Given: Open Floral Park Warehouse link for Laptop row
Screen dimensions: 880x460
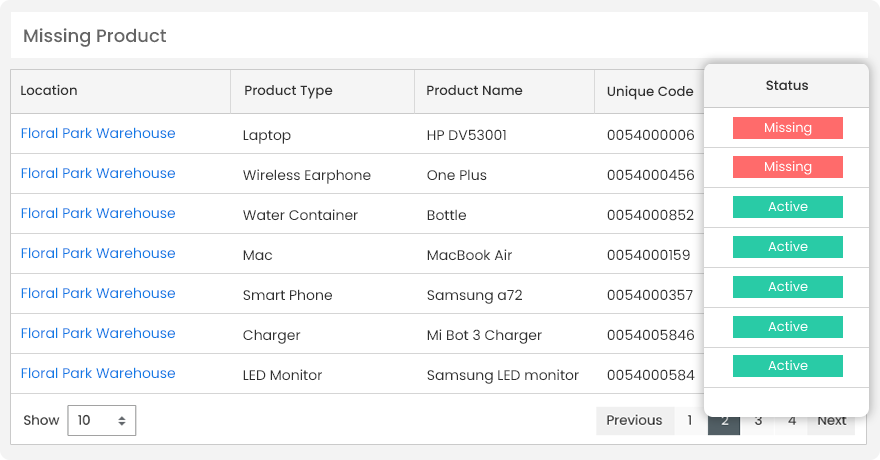Looking at the screenshot, I should (98, 133).
